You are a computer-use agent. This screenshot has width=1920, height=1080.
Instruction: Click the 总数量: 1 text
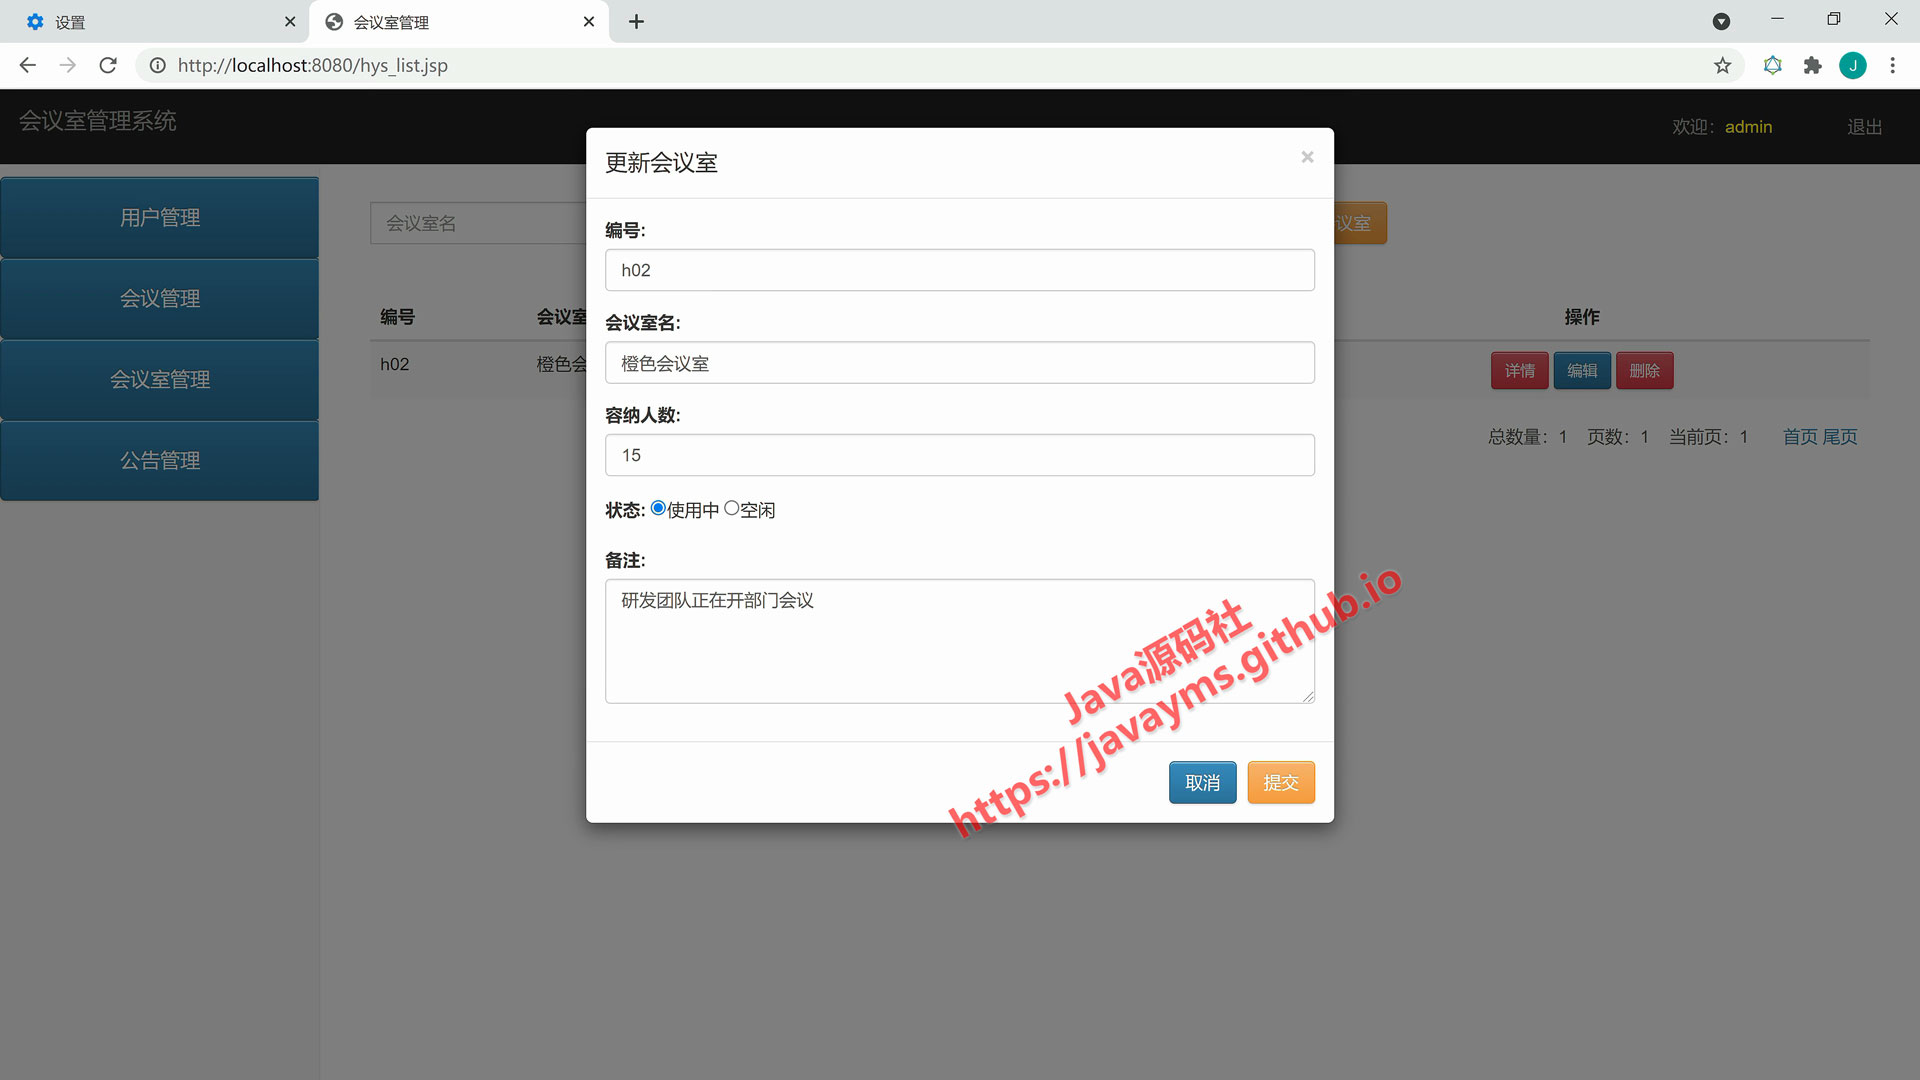click(1527, 437)
